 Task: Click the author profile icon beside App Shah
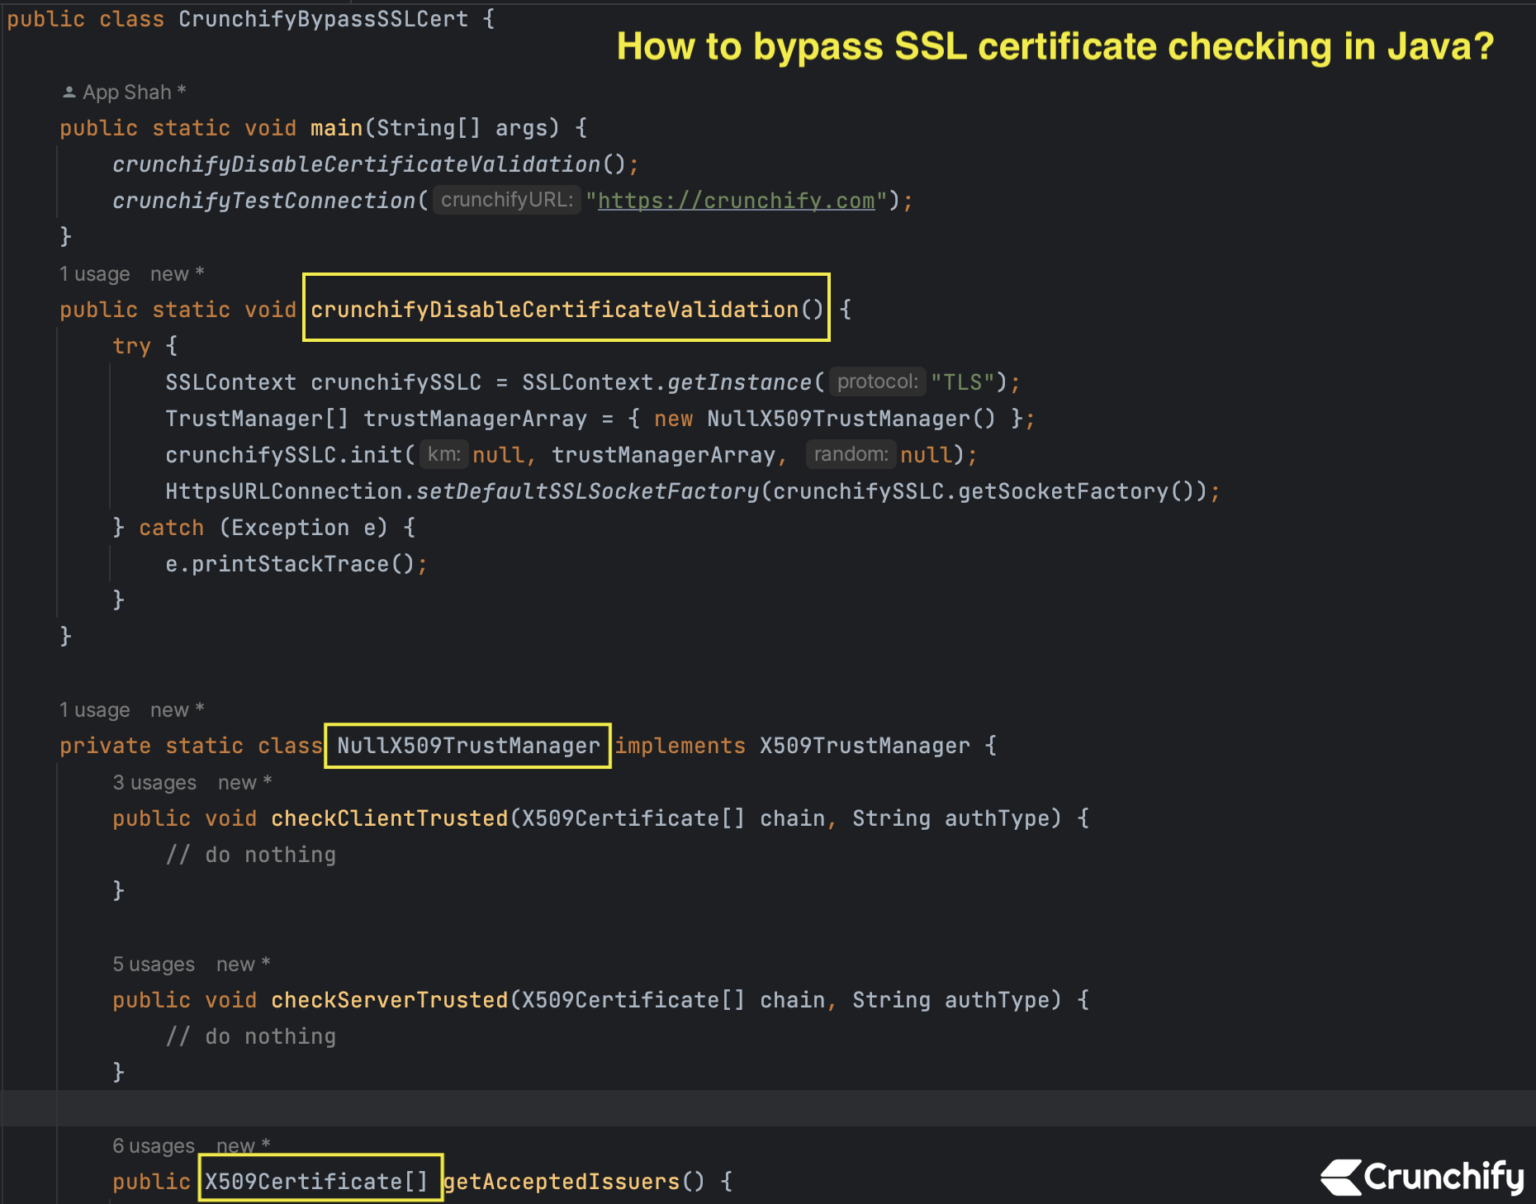[x=69, y=91]
